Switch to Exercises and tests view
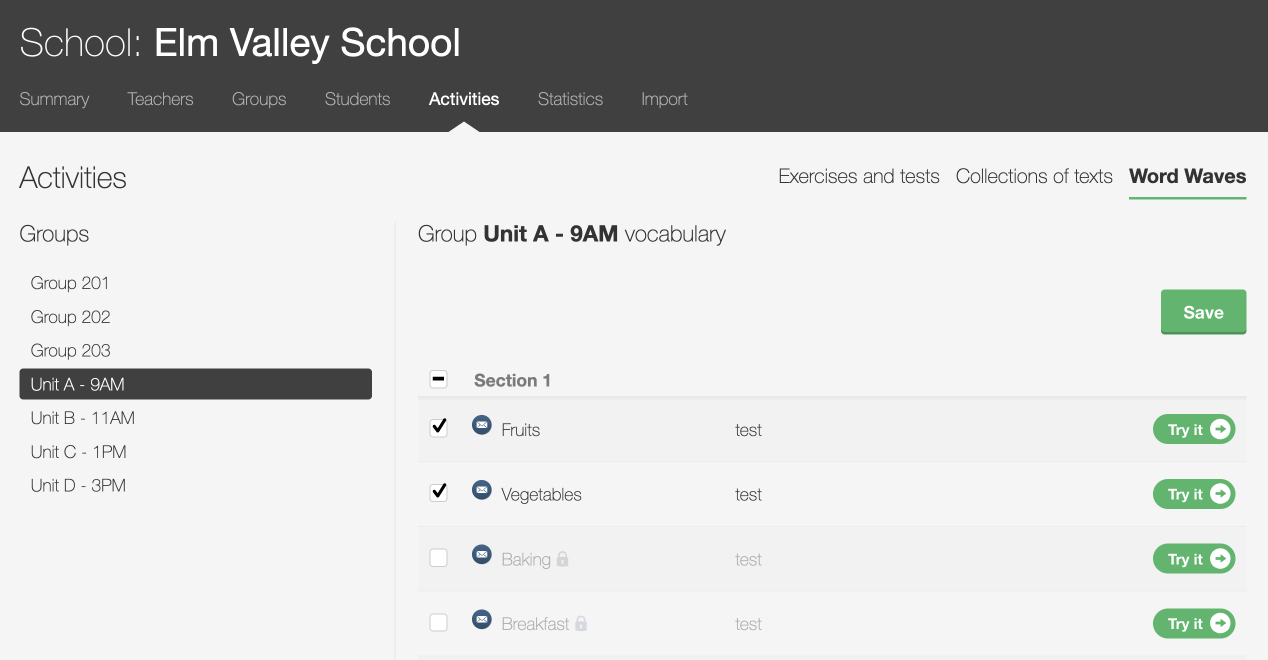 [x=858, y=177]
